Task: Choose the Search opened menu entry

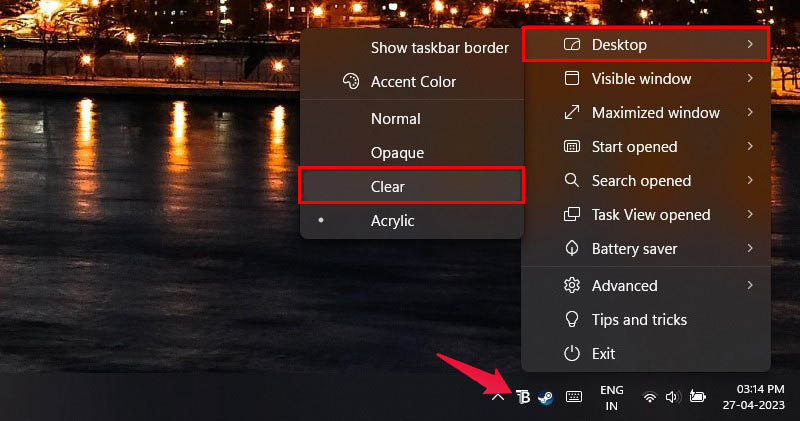Action: [x=646, y=180]
